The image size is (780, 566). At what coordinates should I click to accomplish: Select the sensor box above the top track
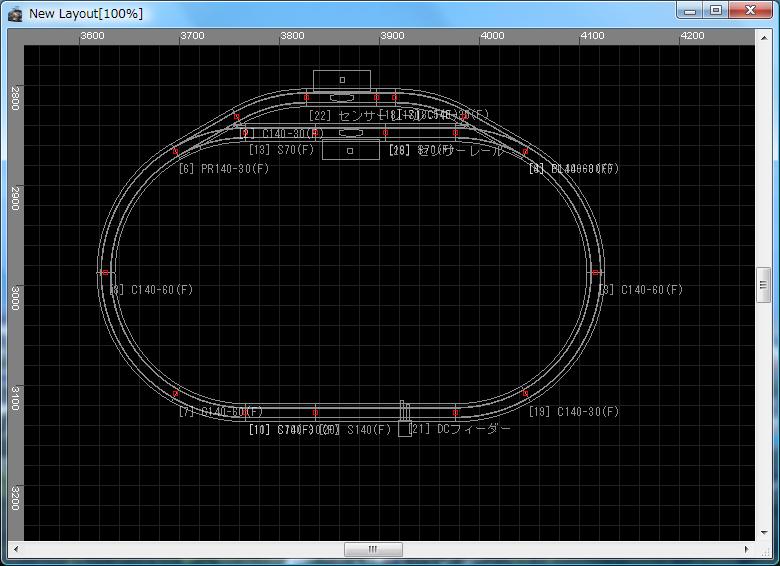pyautogui.click(x=342, y=80)
